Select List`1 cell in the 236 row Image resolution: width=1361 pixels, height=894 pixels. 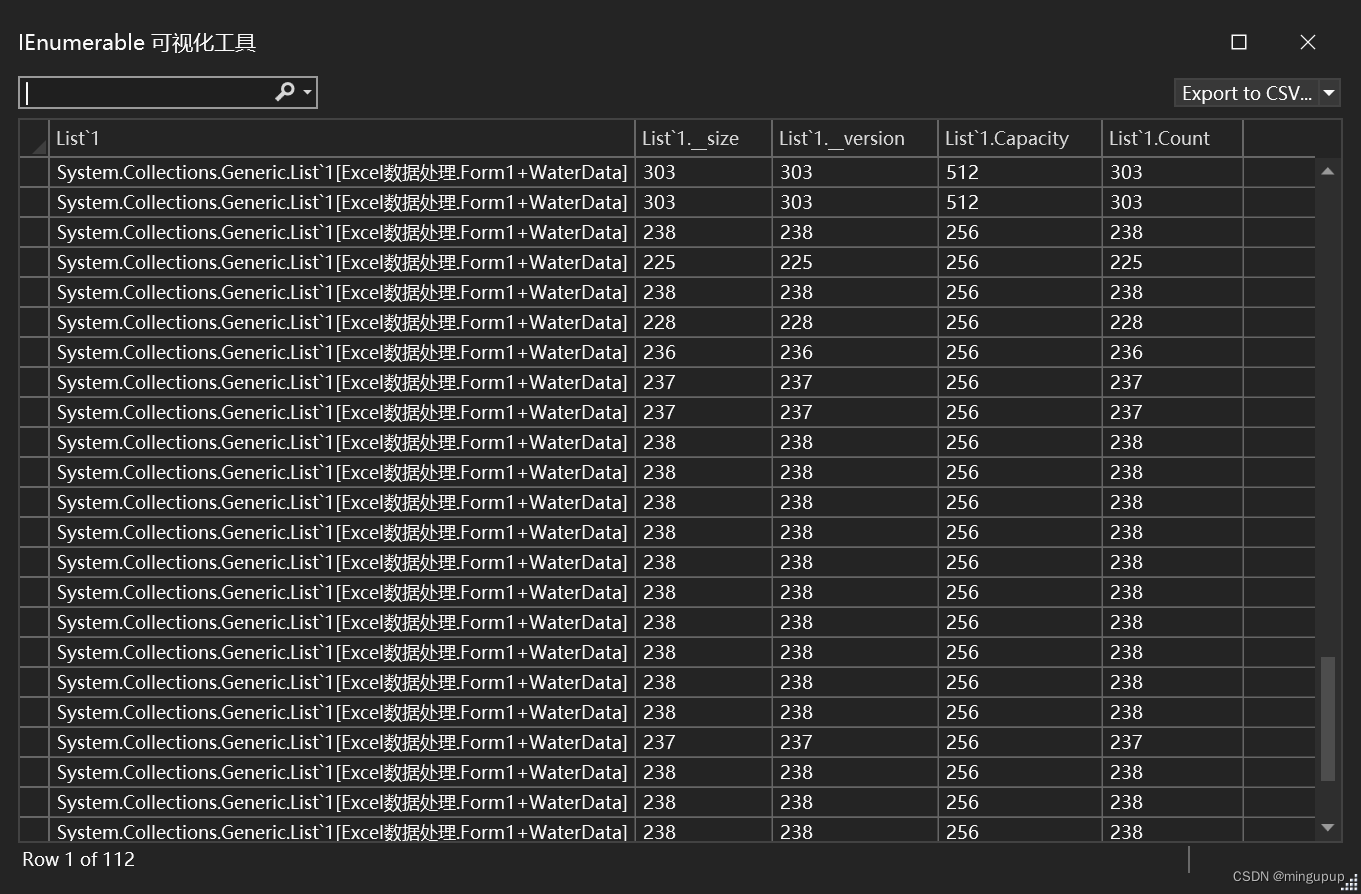click(342, 352)
